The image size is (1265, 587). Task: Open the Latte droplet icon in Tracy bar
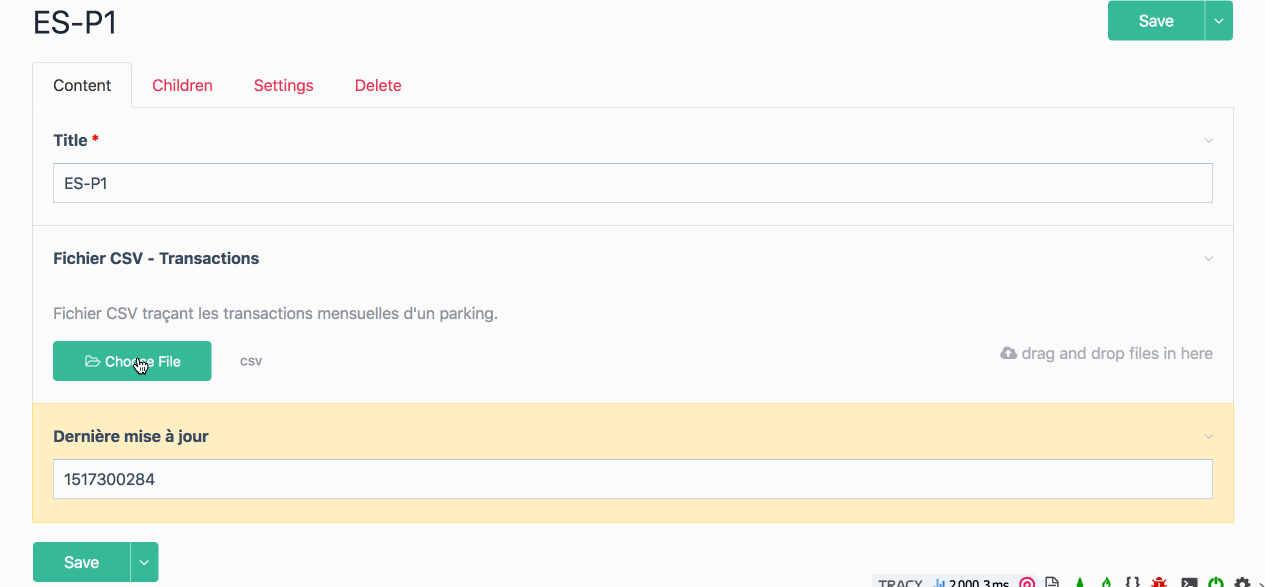(1106, 582)
